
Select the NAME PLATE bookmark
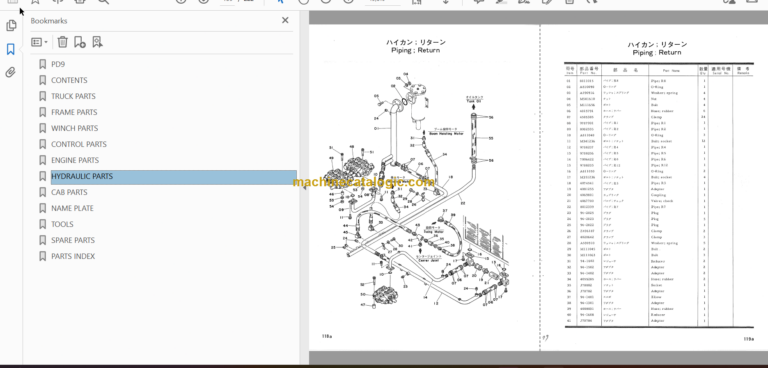(x=72, y=208)
